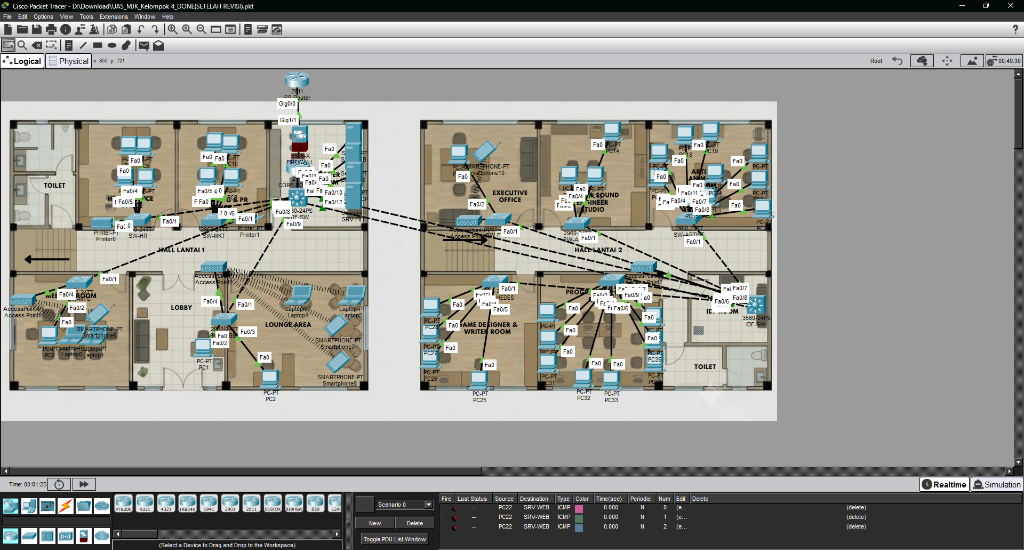Save the network with floppy icon
This screenshot has height=550, width=1024.
pyautogui.click(x=37, y=29)
